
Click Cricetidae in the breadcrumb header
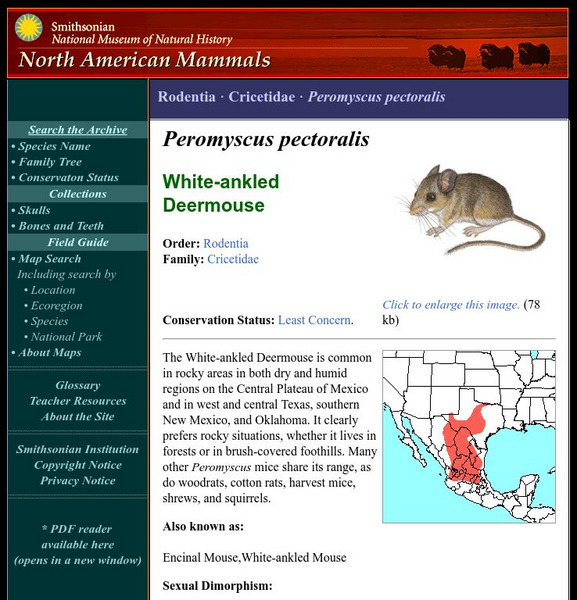tap(262, 97)
